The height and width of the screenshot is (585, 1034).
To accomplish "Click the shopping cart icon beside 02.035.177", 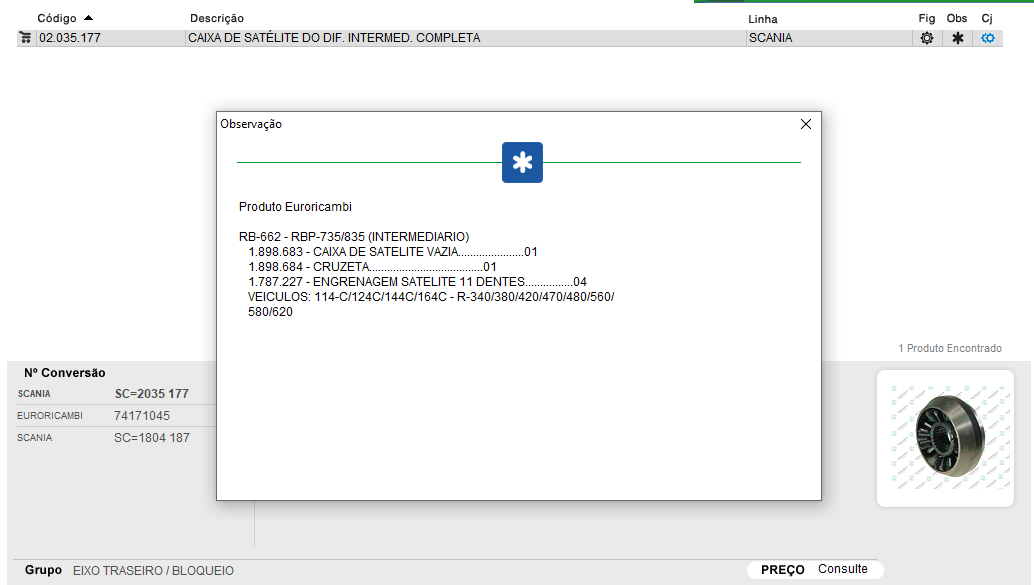I will click(25, 38).
